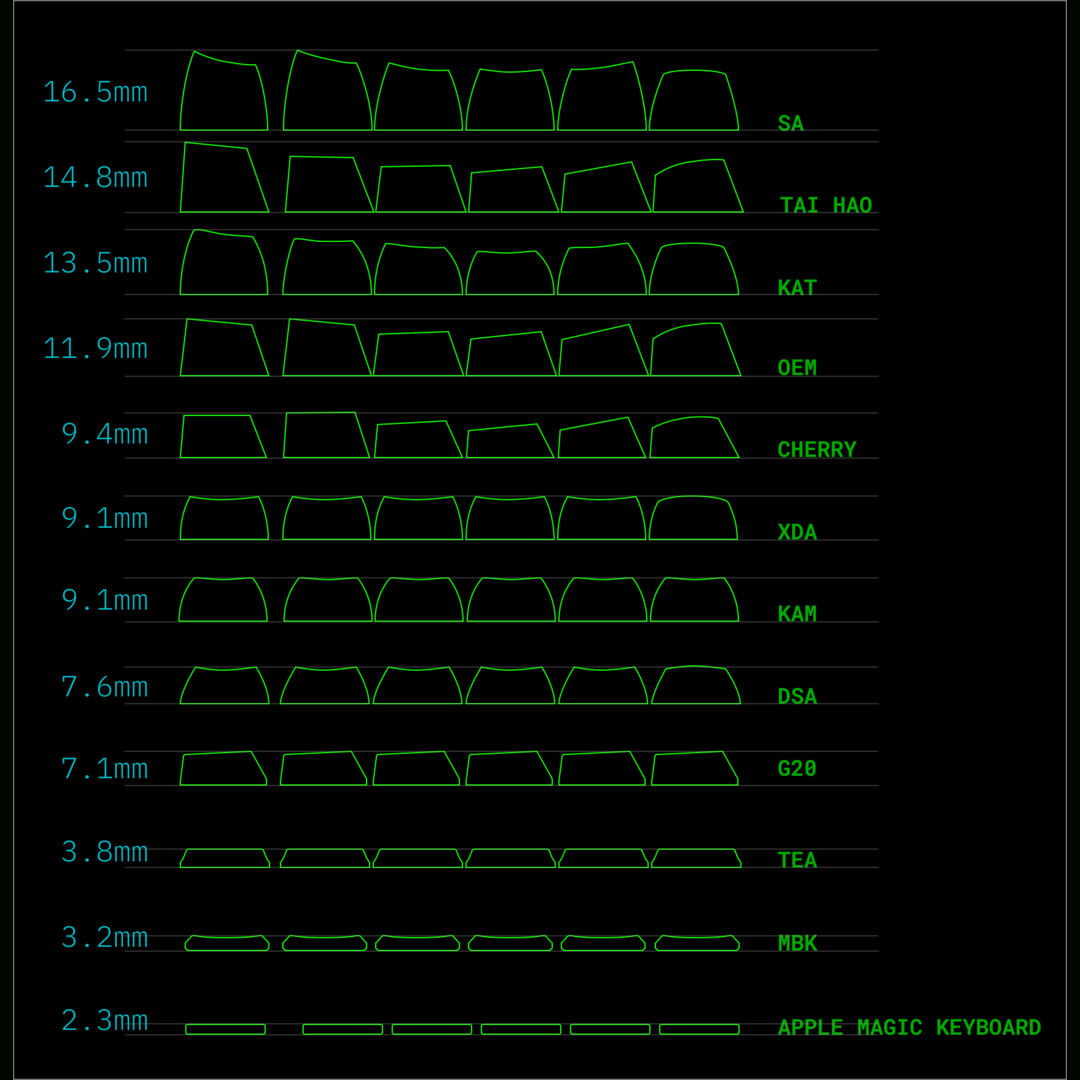Select the last keycap in the OEM row
This screenshot has width=1080, height=1080.
(696, 352)
